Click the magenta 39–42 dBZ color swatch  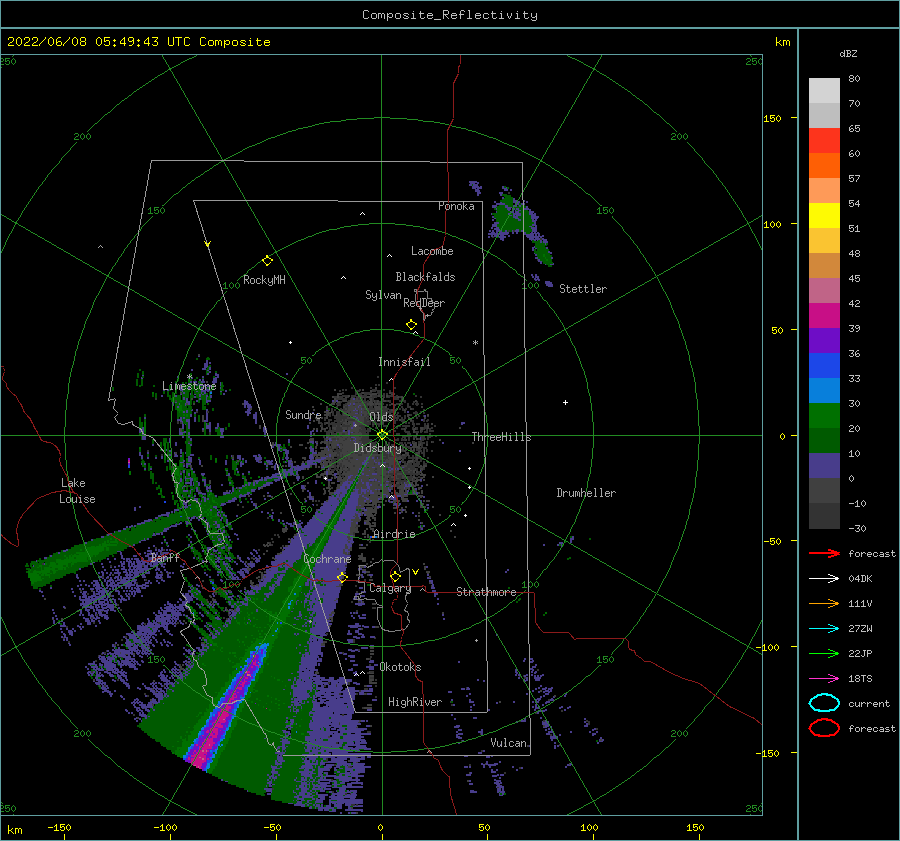824,316
